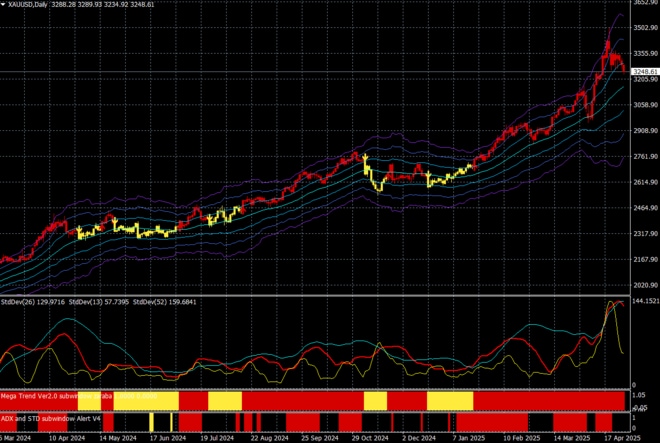Click the 3502.90 price axis label
Image resolution: width=660 pixels, height=443 pixels.
point(645,27)
